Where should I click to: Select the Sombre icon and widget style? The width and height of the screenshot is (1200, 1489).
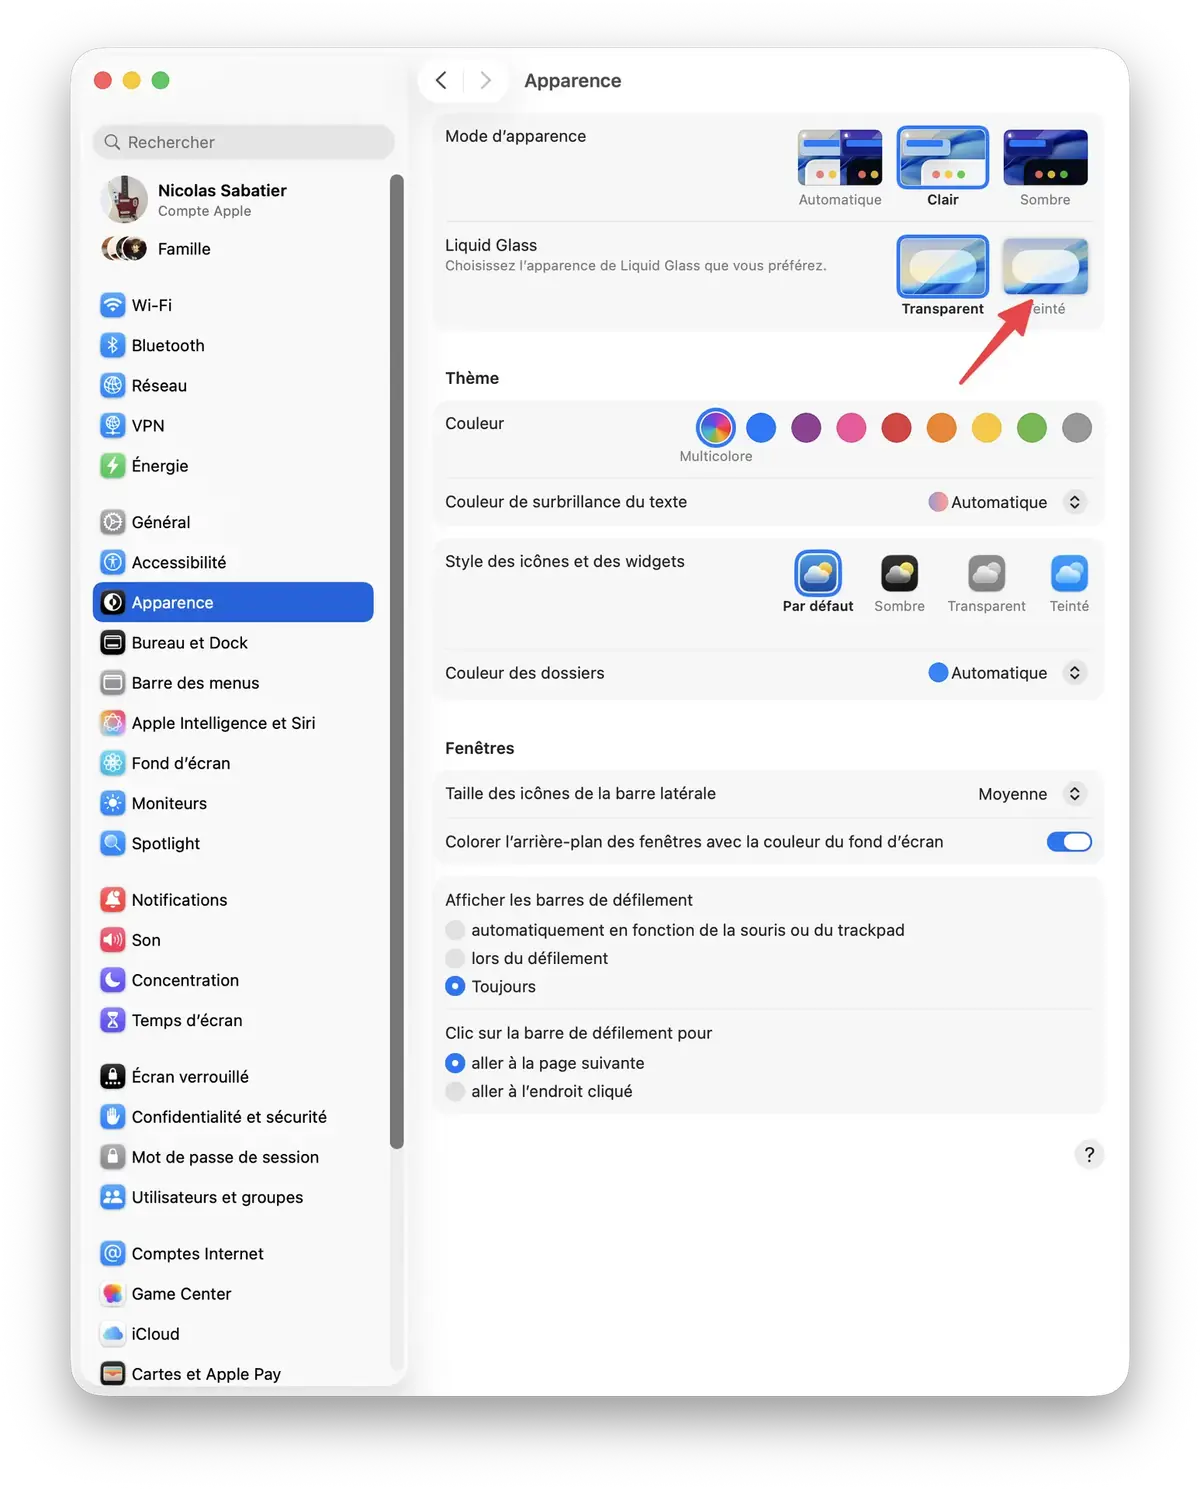(899, 575)
